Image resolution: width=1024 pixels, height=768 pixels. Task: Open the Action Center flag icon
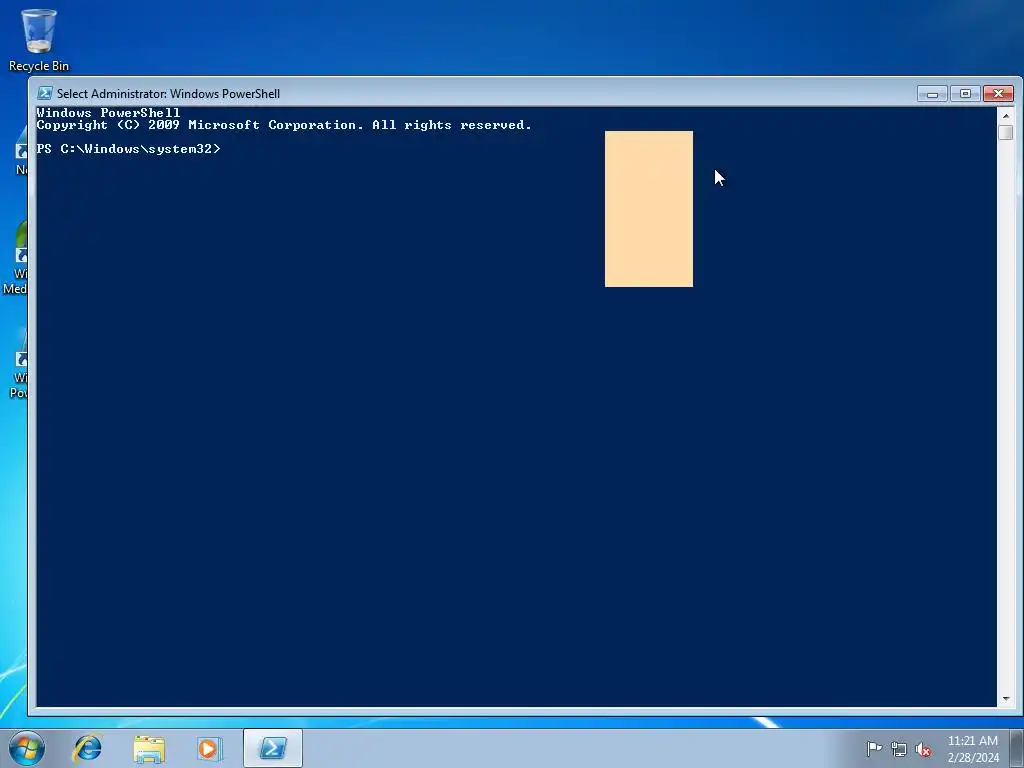(x=874, y=748)
